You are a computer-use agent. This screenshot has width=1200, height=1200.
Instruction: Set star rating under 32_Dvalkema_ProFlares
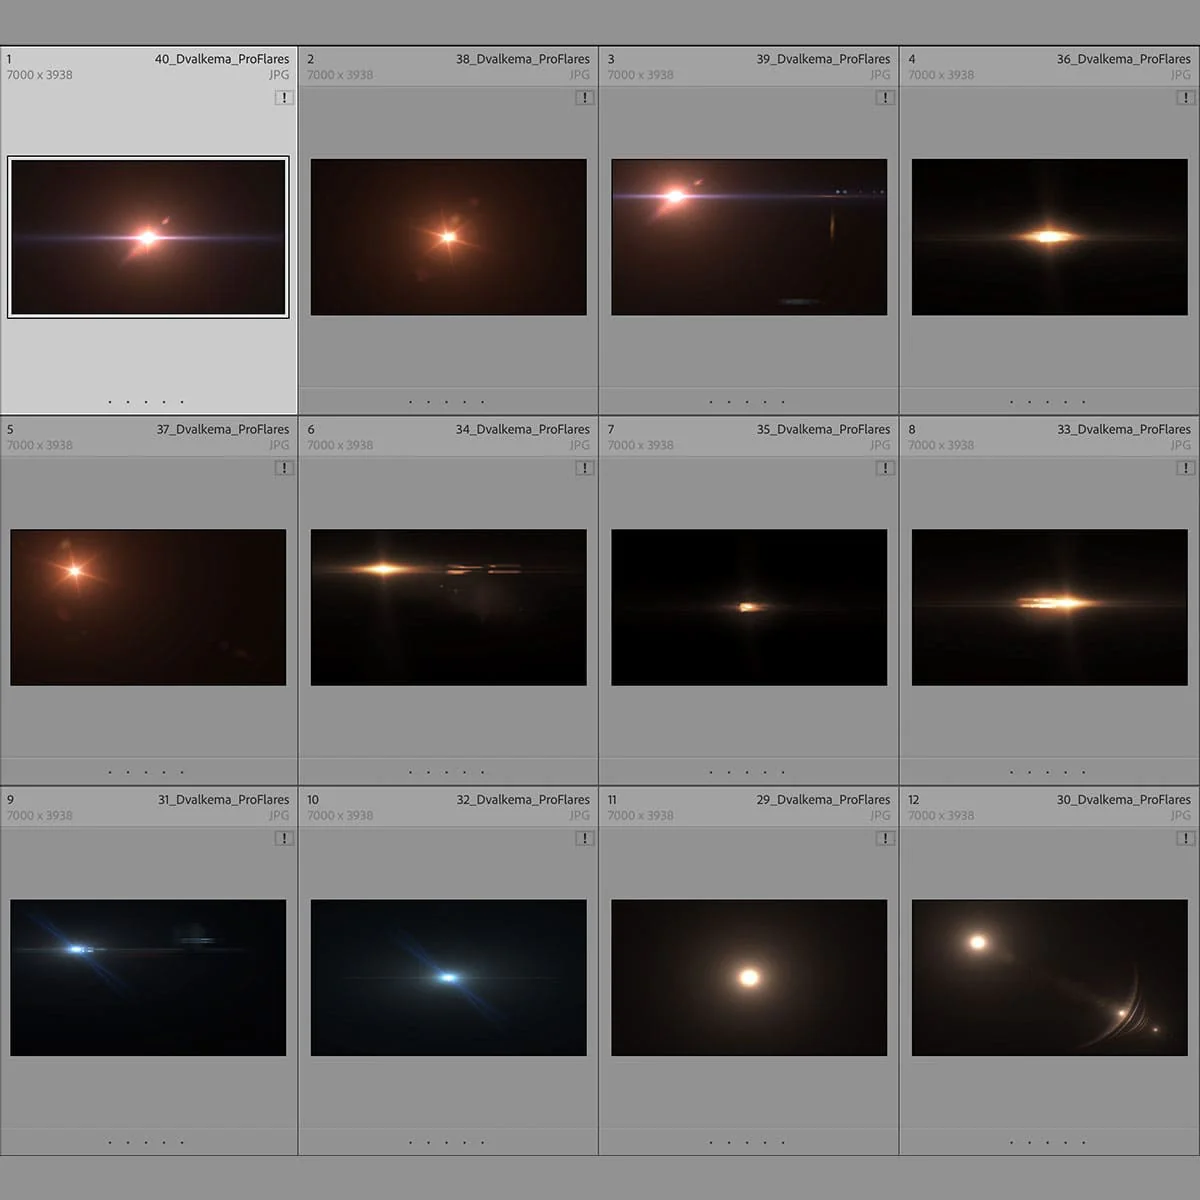446,1142
